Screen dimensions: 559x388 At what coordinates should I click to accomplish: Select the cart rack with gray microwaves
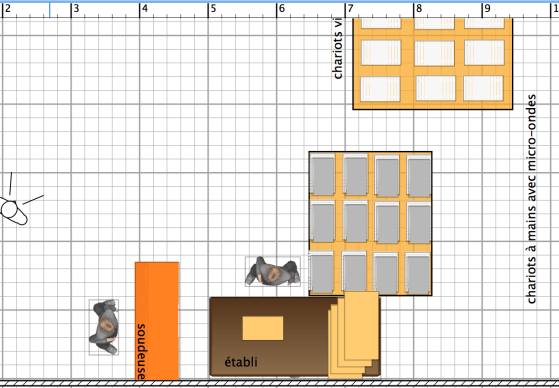[x=370, y=224]
